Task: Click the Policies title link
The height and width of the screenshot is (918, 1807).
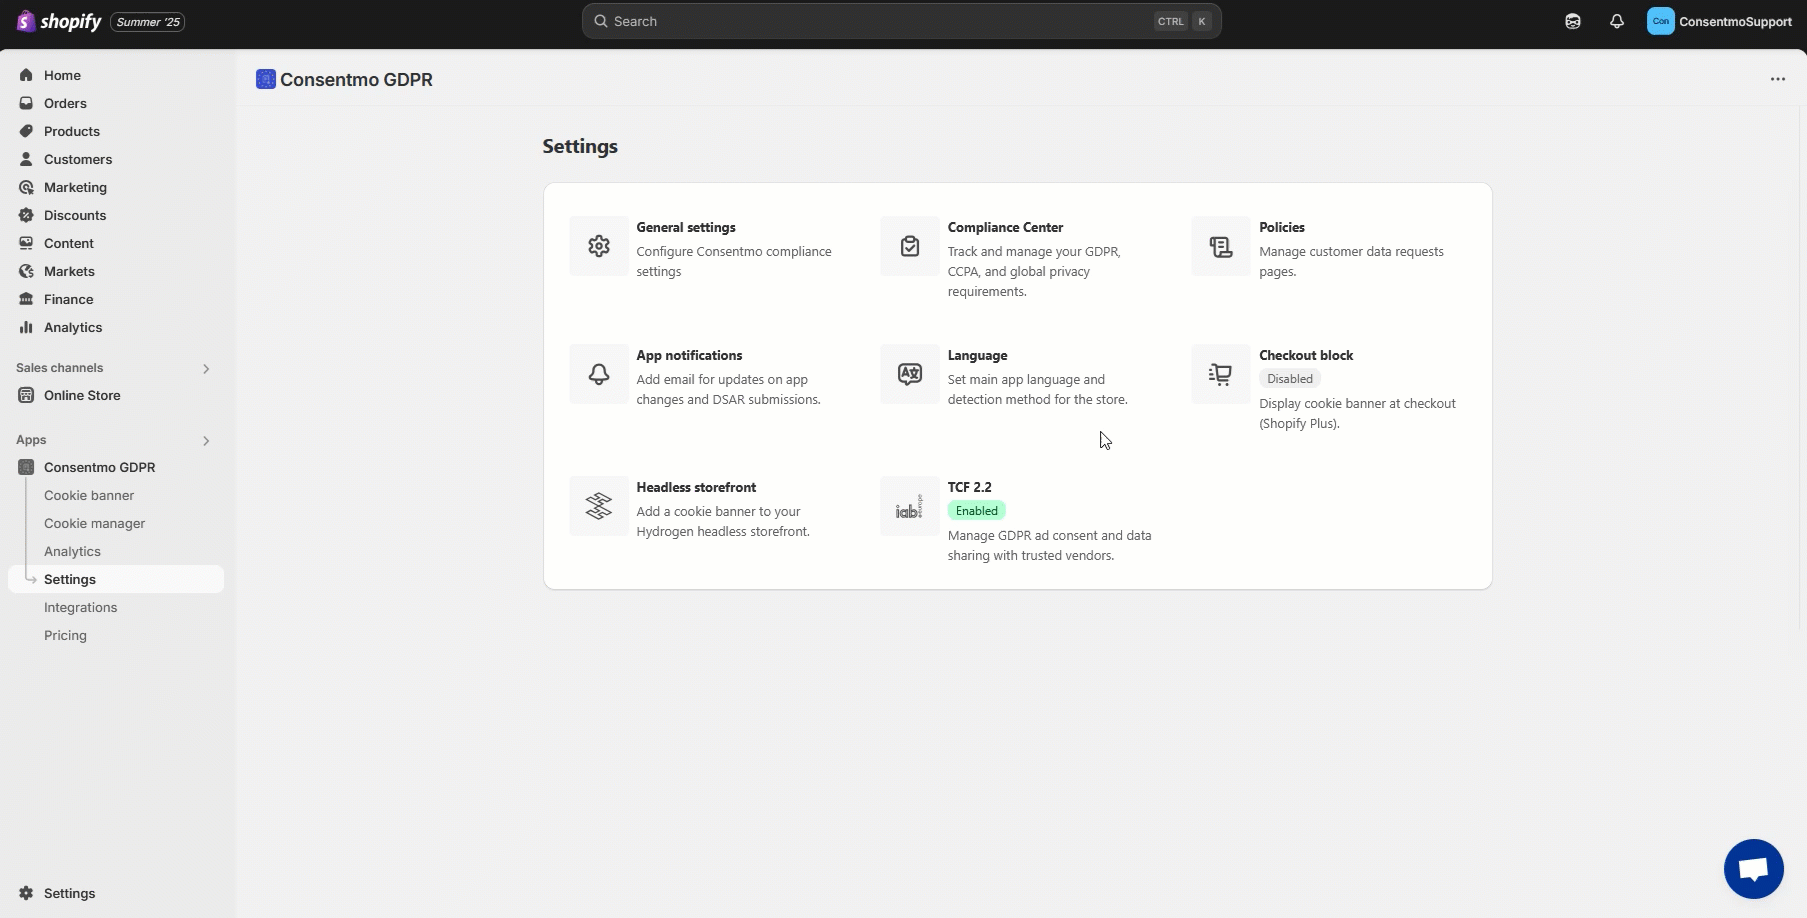Action: (x=1282, y=227)
